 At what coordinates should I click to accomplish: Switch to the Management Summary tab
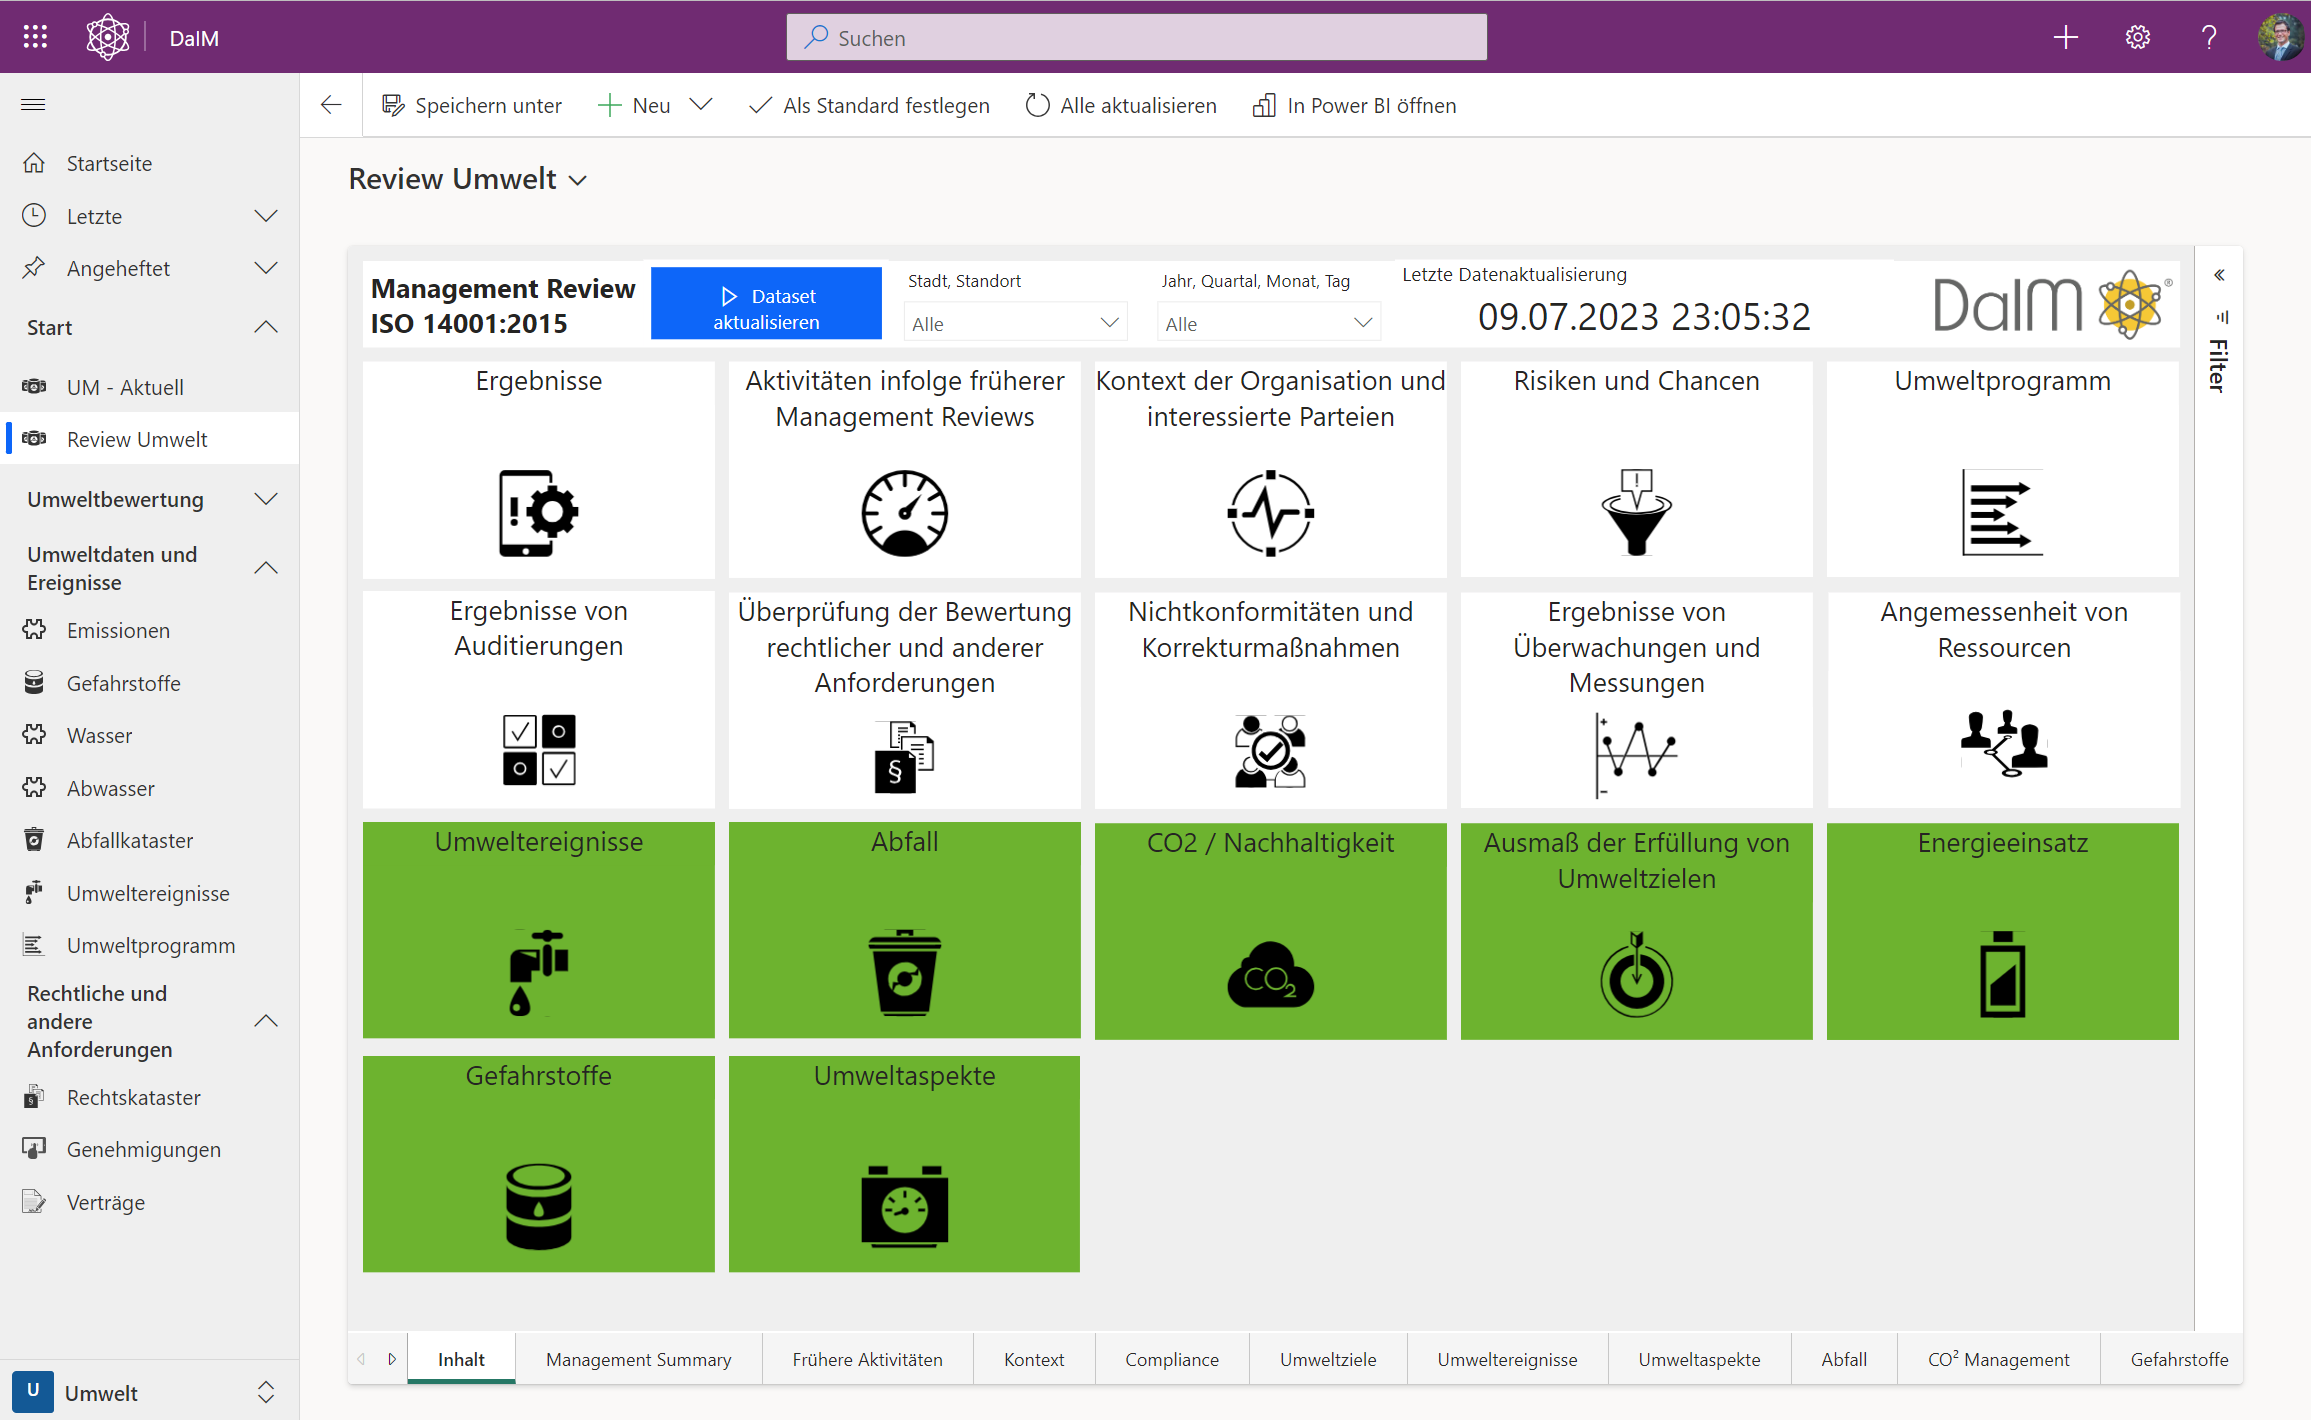click(x=638, y=1359)
